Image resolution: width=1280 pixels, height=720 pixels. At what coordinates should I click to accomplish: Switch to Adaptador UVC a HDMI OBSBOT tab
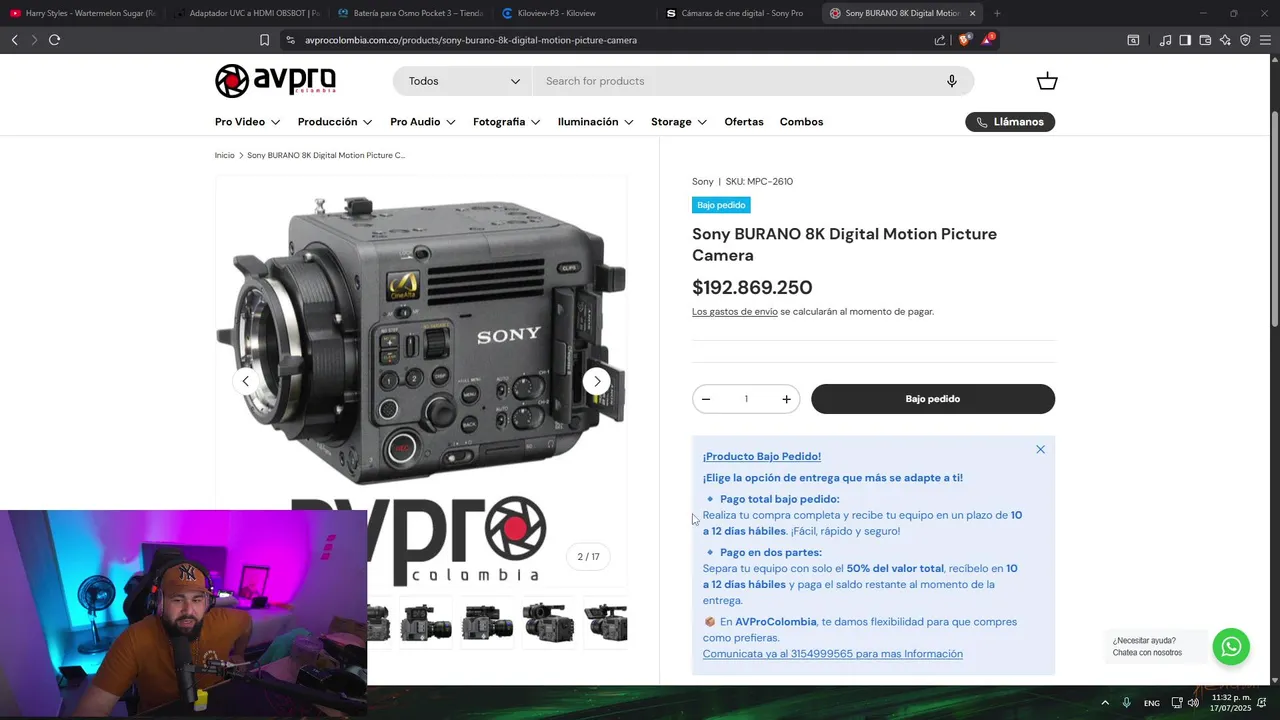click(247, 13)
